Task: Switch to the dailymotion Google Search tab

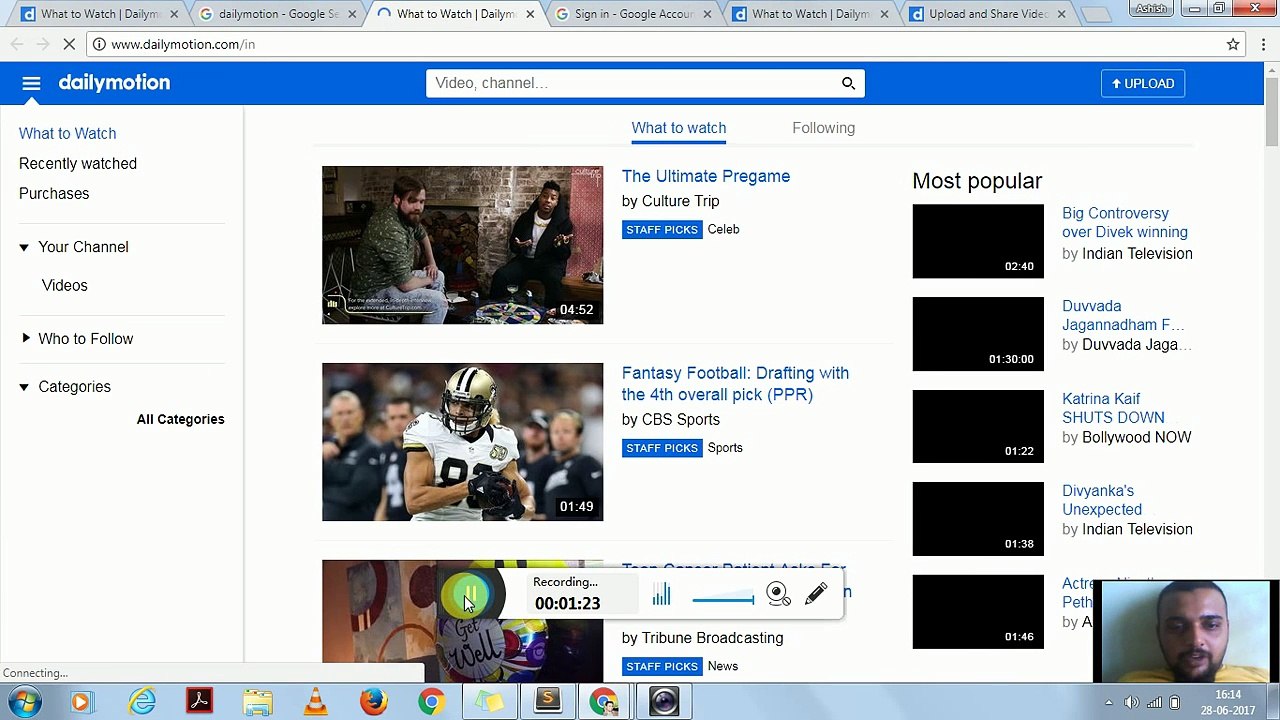Action: (x=277, y=14)
